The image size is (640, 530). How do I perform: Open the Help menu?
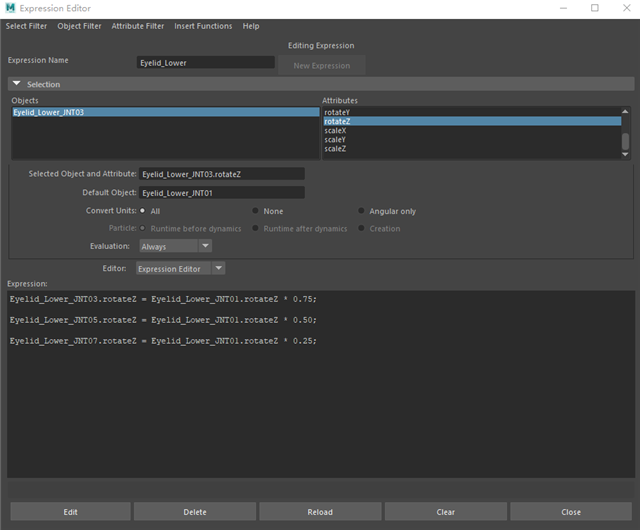point(251,26)
